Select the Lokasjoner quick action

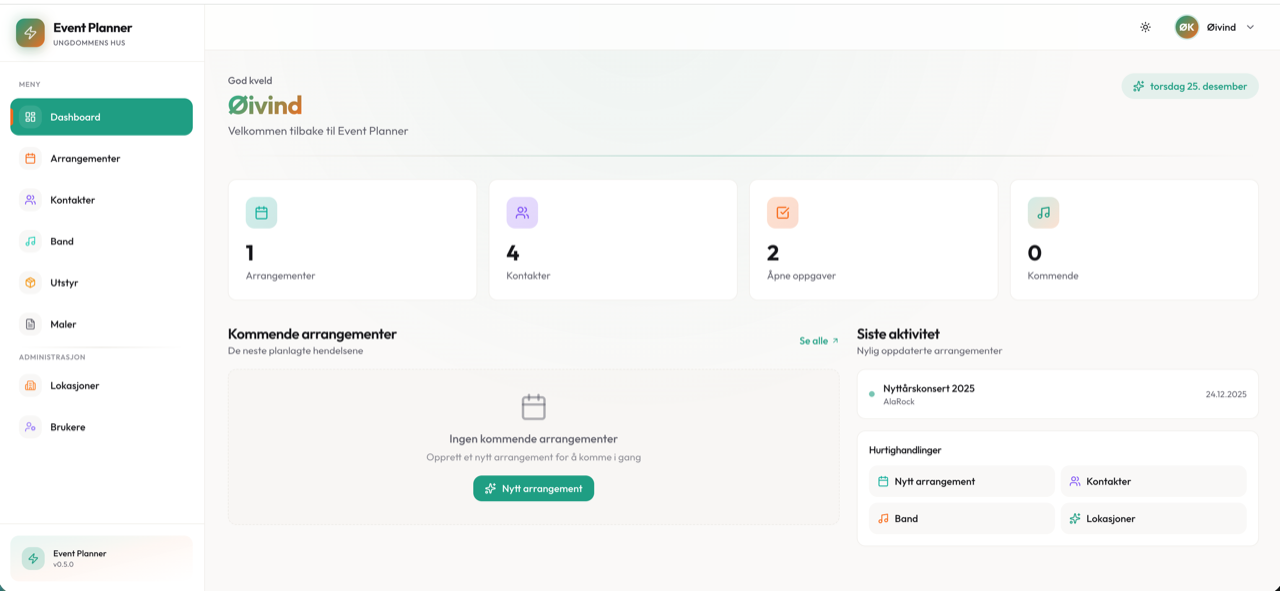coord(1153,519)
